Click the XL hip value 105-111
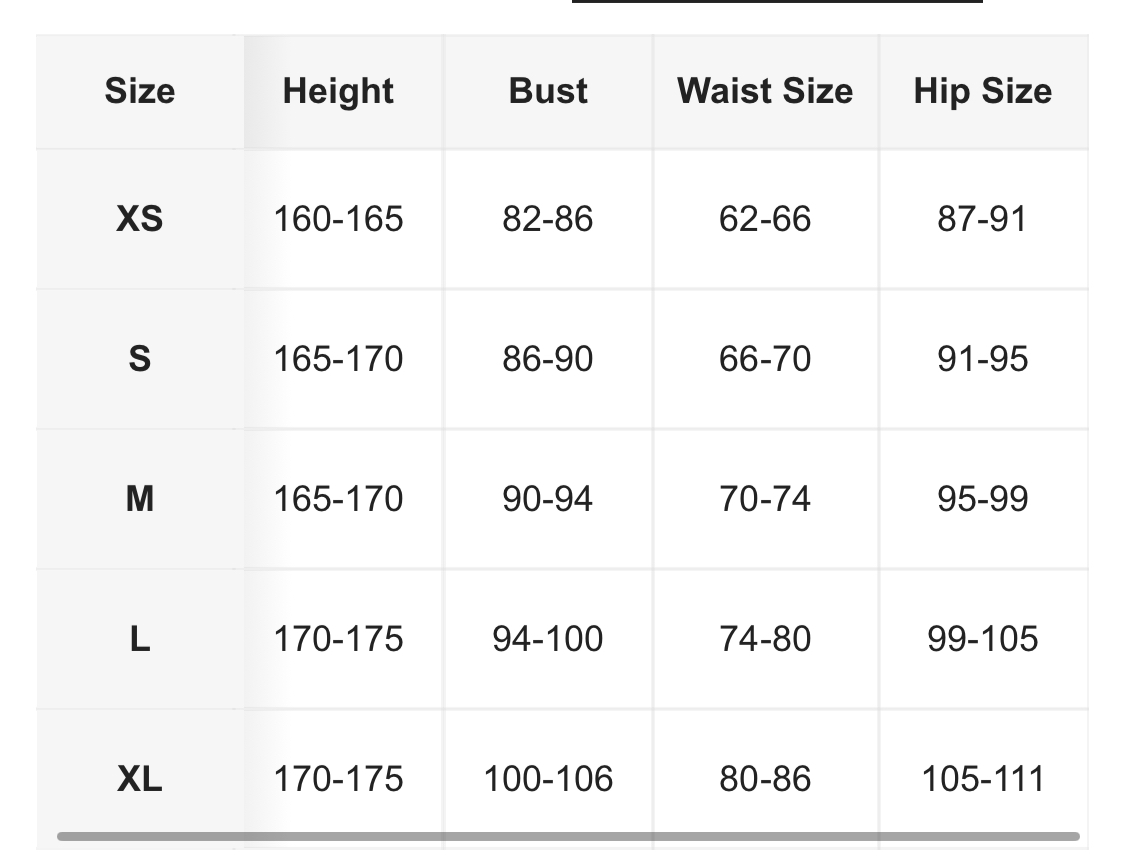 coord(982,778)
